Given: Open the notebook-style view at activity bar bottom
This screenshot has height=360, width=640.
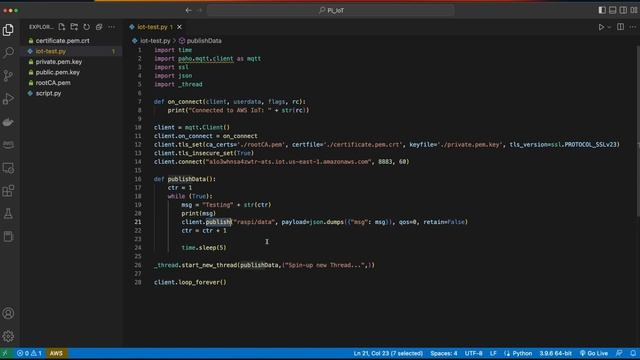Looking at the screenshot, I should [8, 237].
